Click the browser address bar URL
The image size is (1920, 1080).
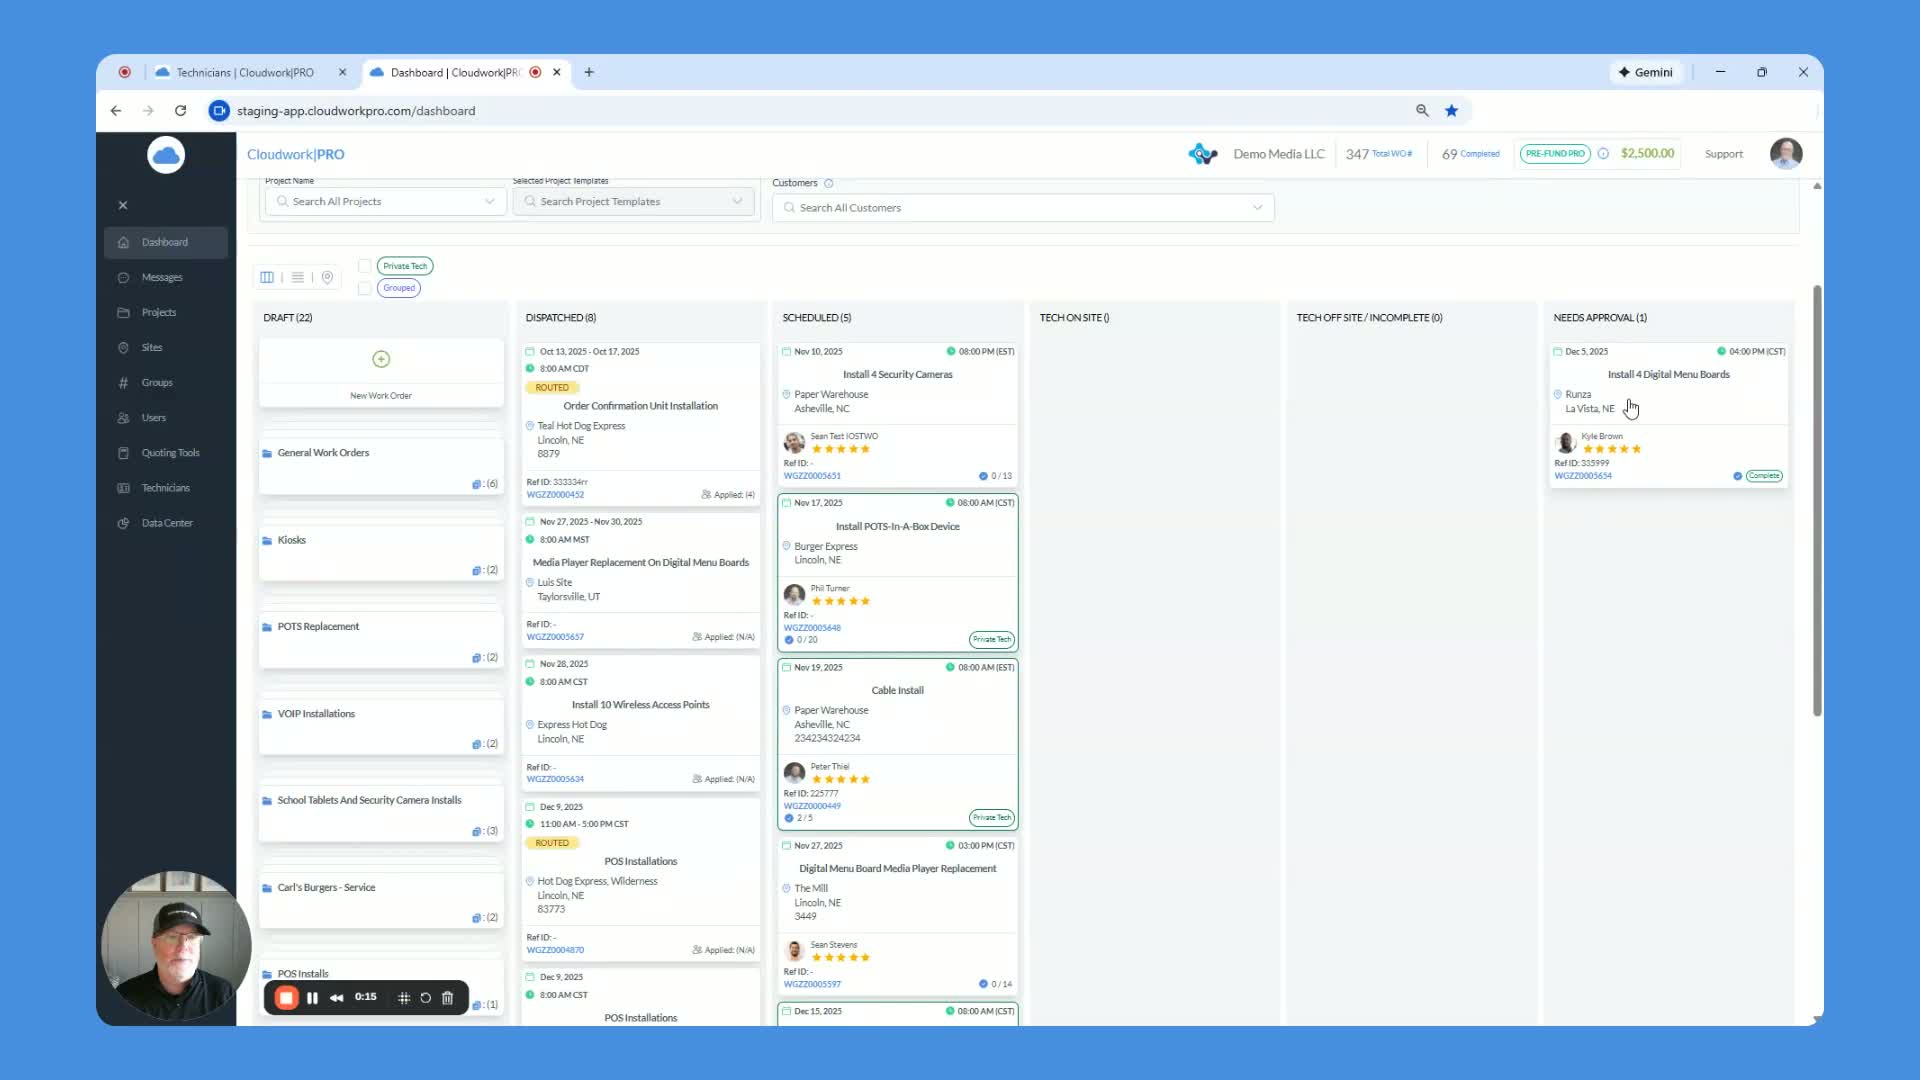point(356,111)
